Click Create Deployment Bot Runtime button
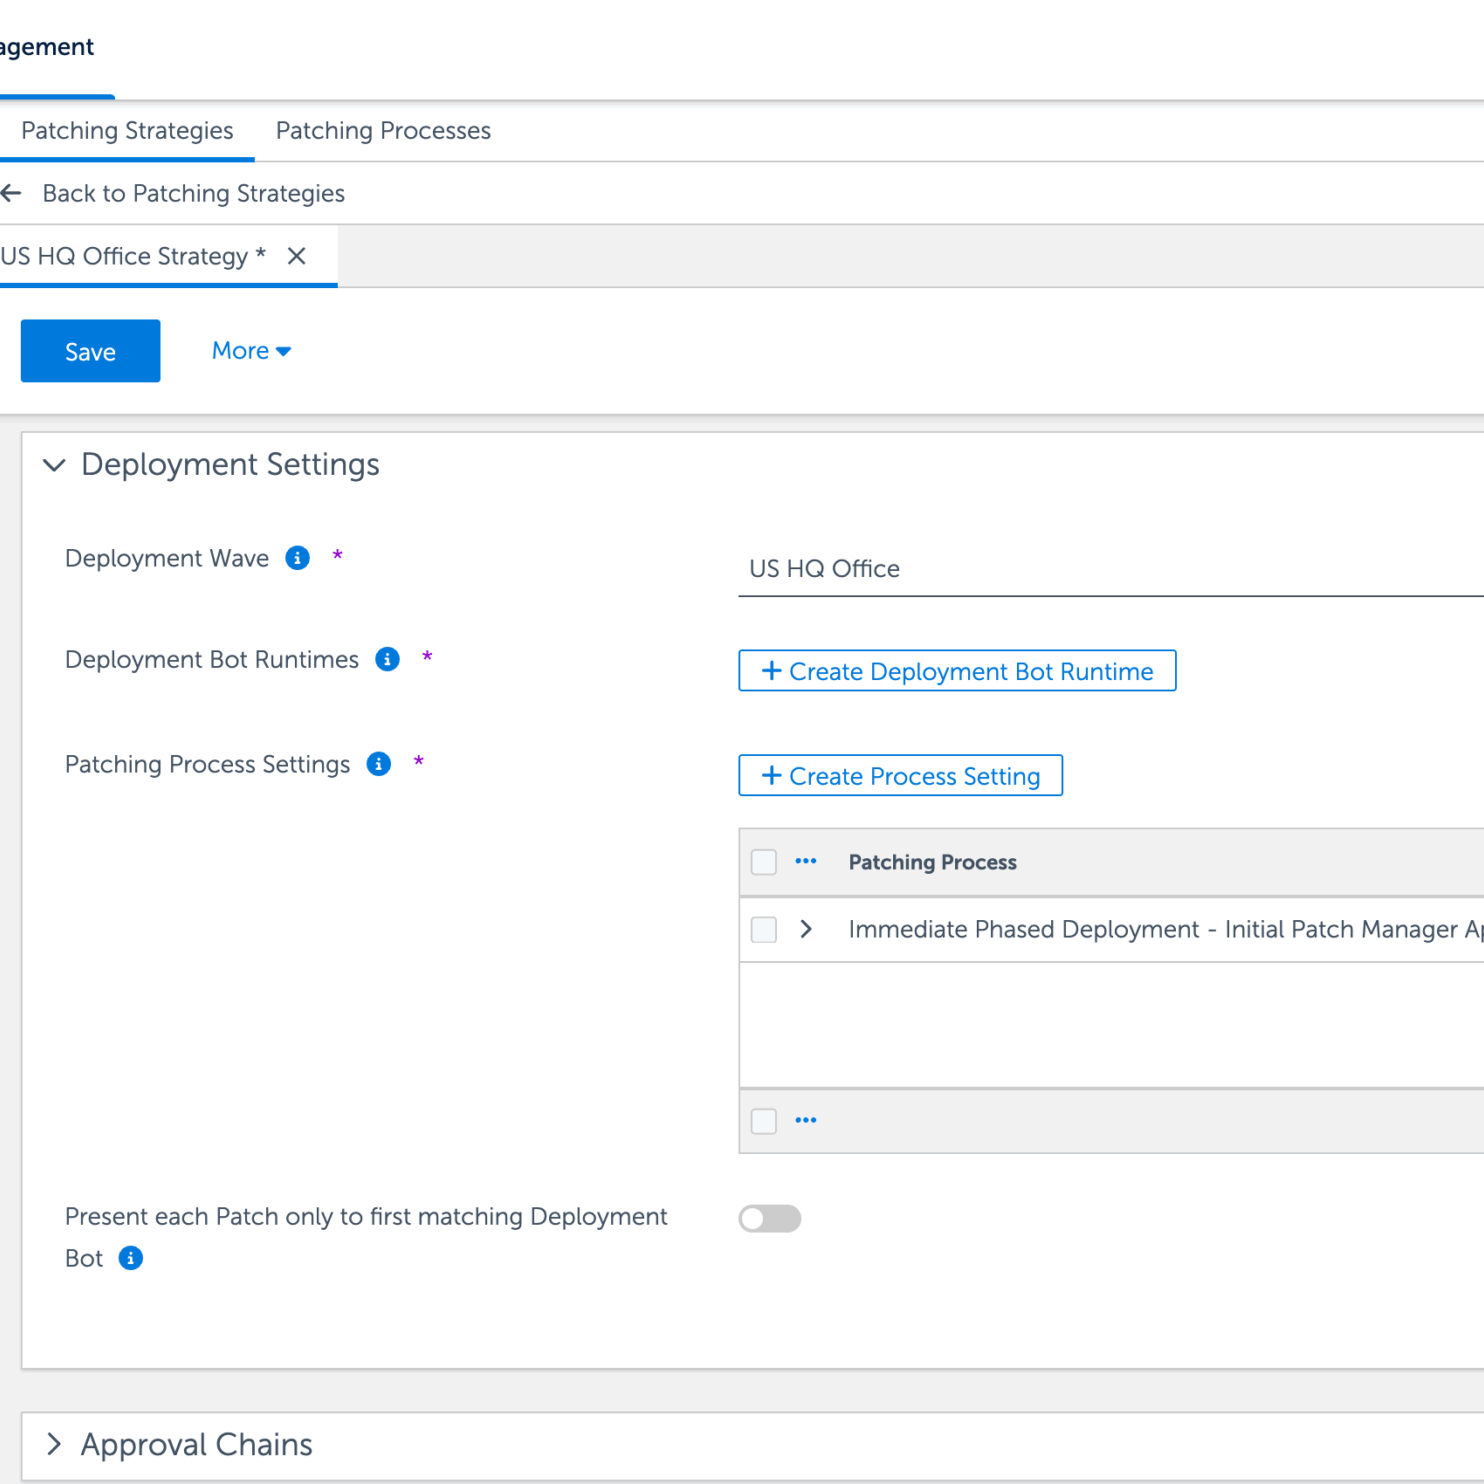Image resolution: width=1484 pixels, height=1484 pixels. (957, 671)
